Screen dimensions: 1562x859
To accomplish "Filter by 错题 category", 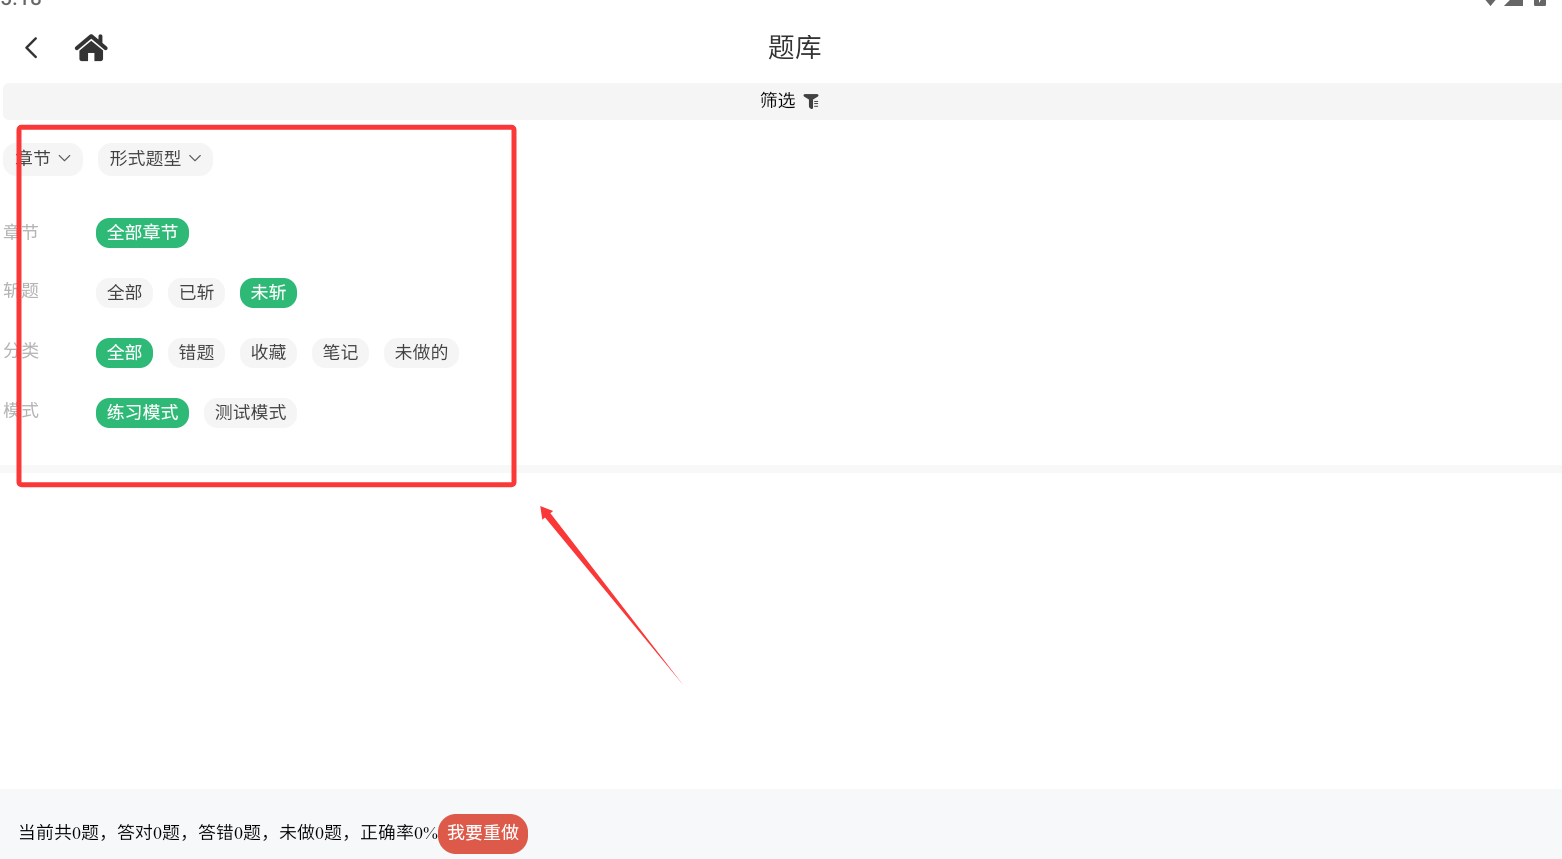I will coord(196,353).
